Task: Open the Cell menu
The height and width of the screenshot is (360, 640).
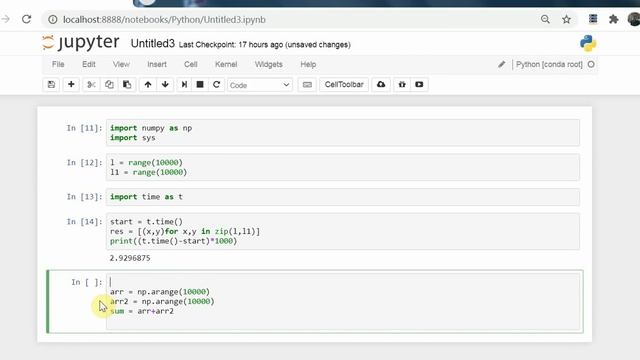Action: pyautogui.click(x=191, y=64)
